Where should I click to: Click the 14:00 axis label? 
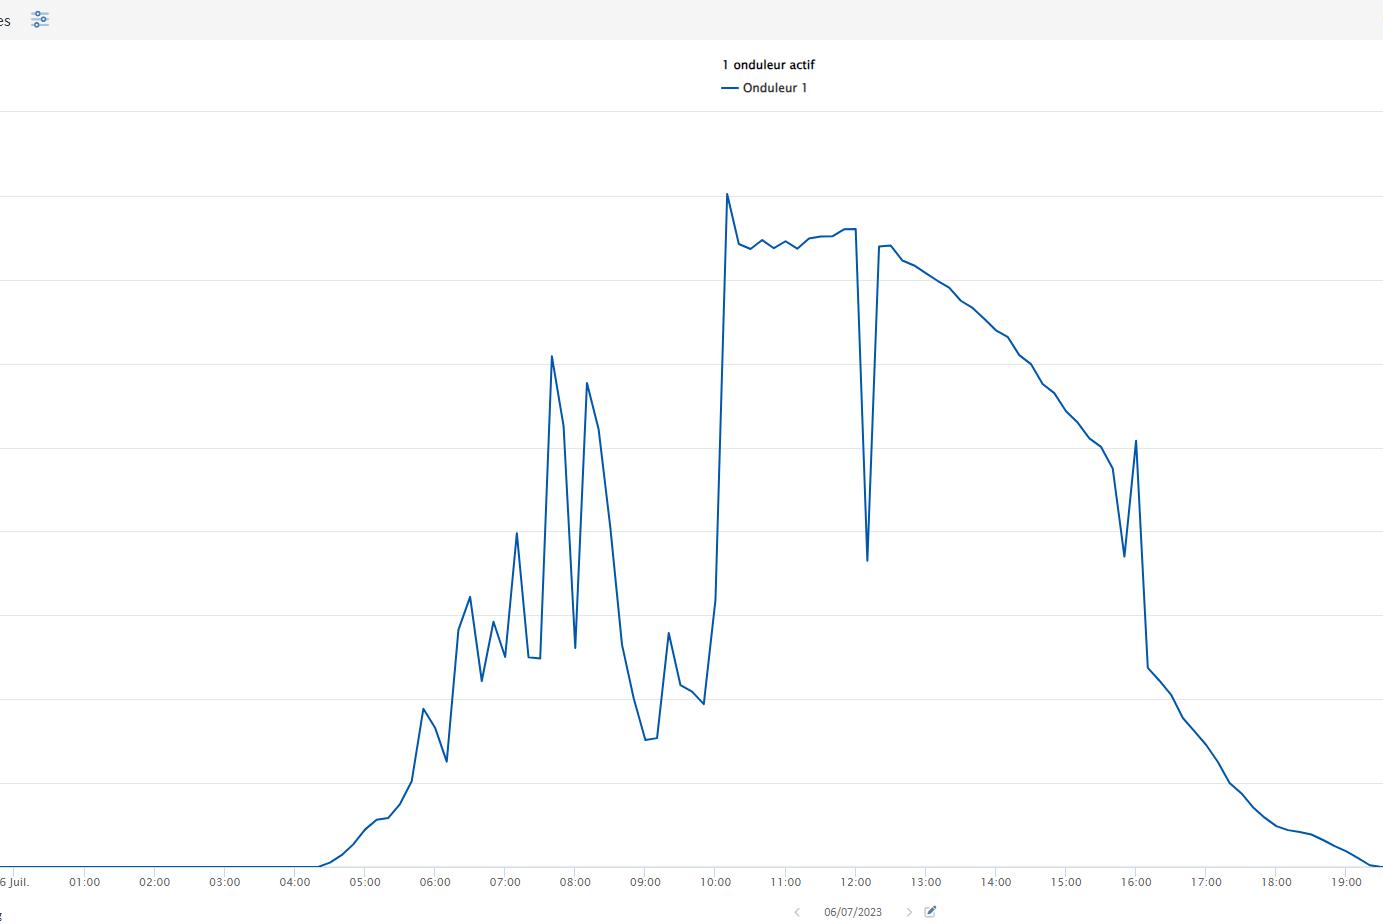click(x=996, y=882)
